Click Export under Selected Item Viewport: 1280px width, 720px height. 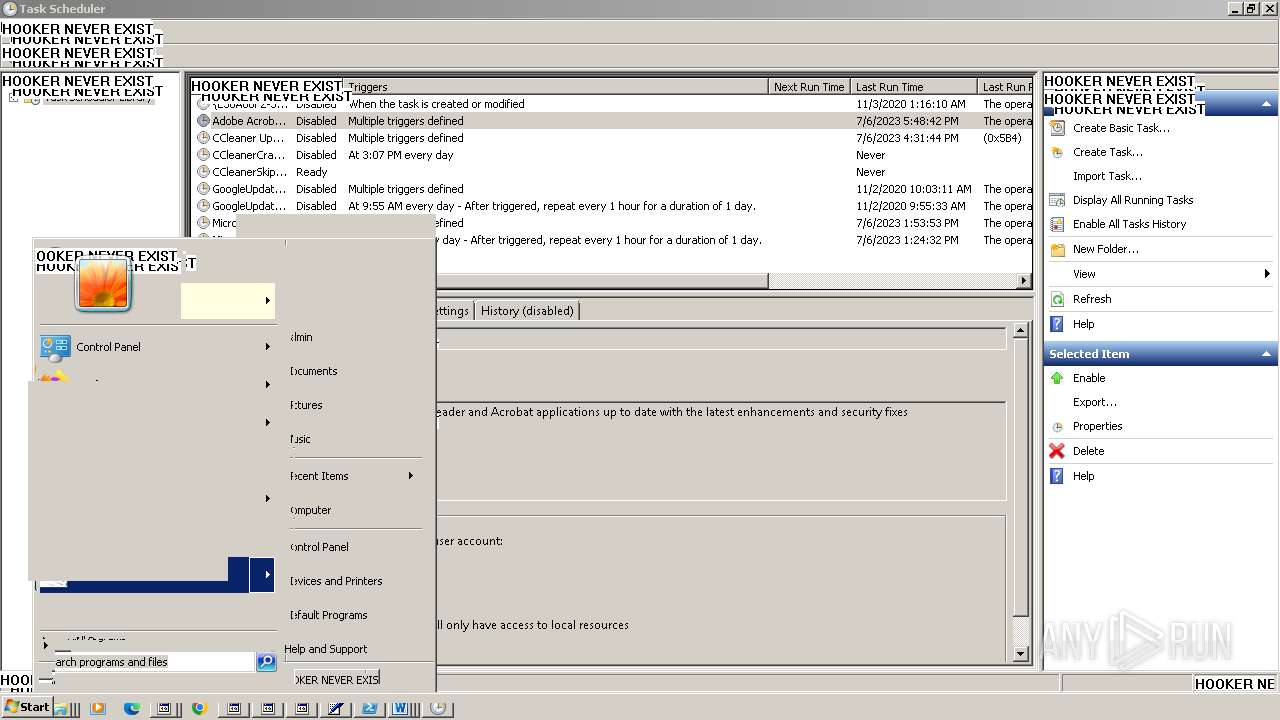pyautogui.click(x=1094, y=402)
